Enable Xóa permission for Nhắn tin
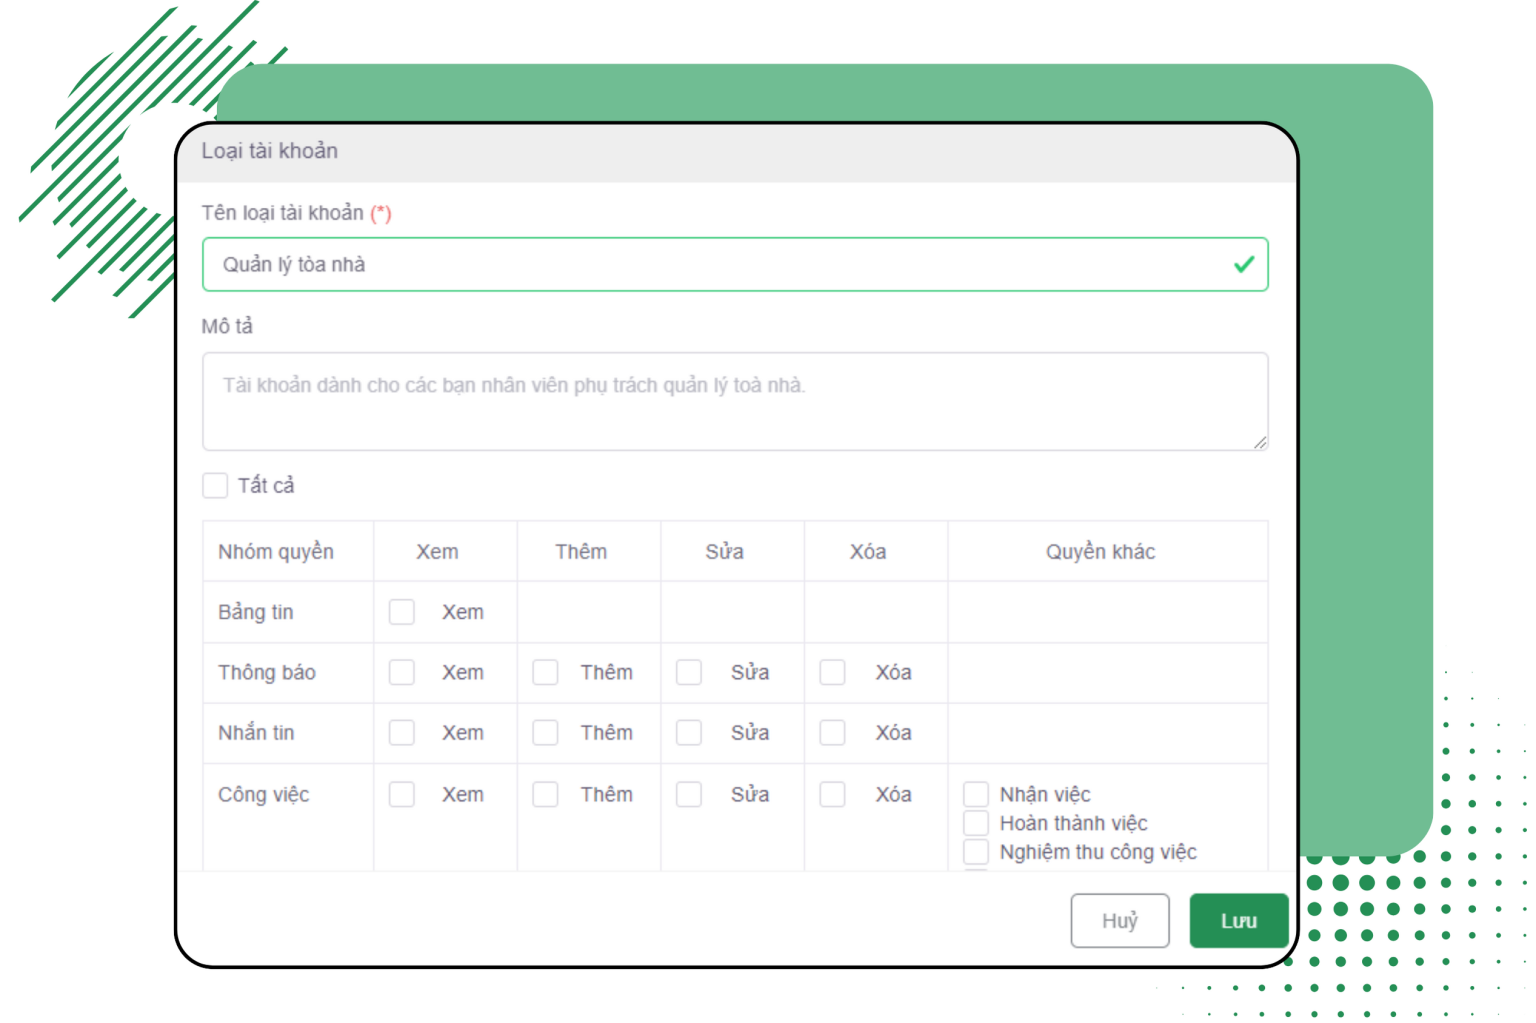 click(832, 733)
